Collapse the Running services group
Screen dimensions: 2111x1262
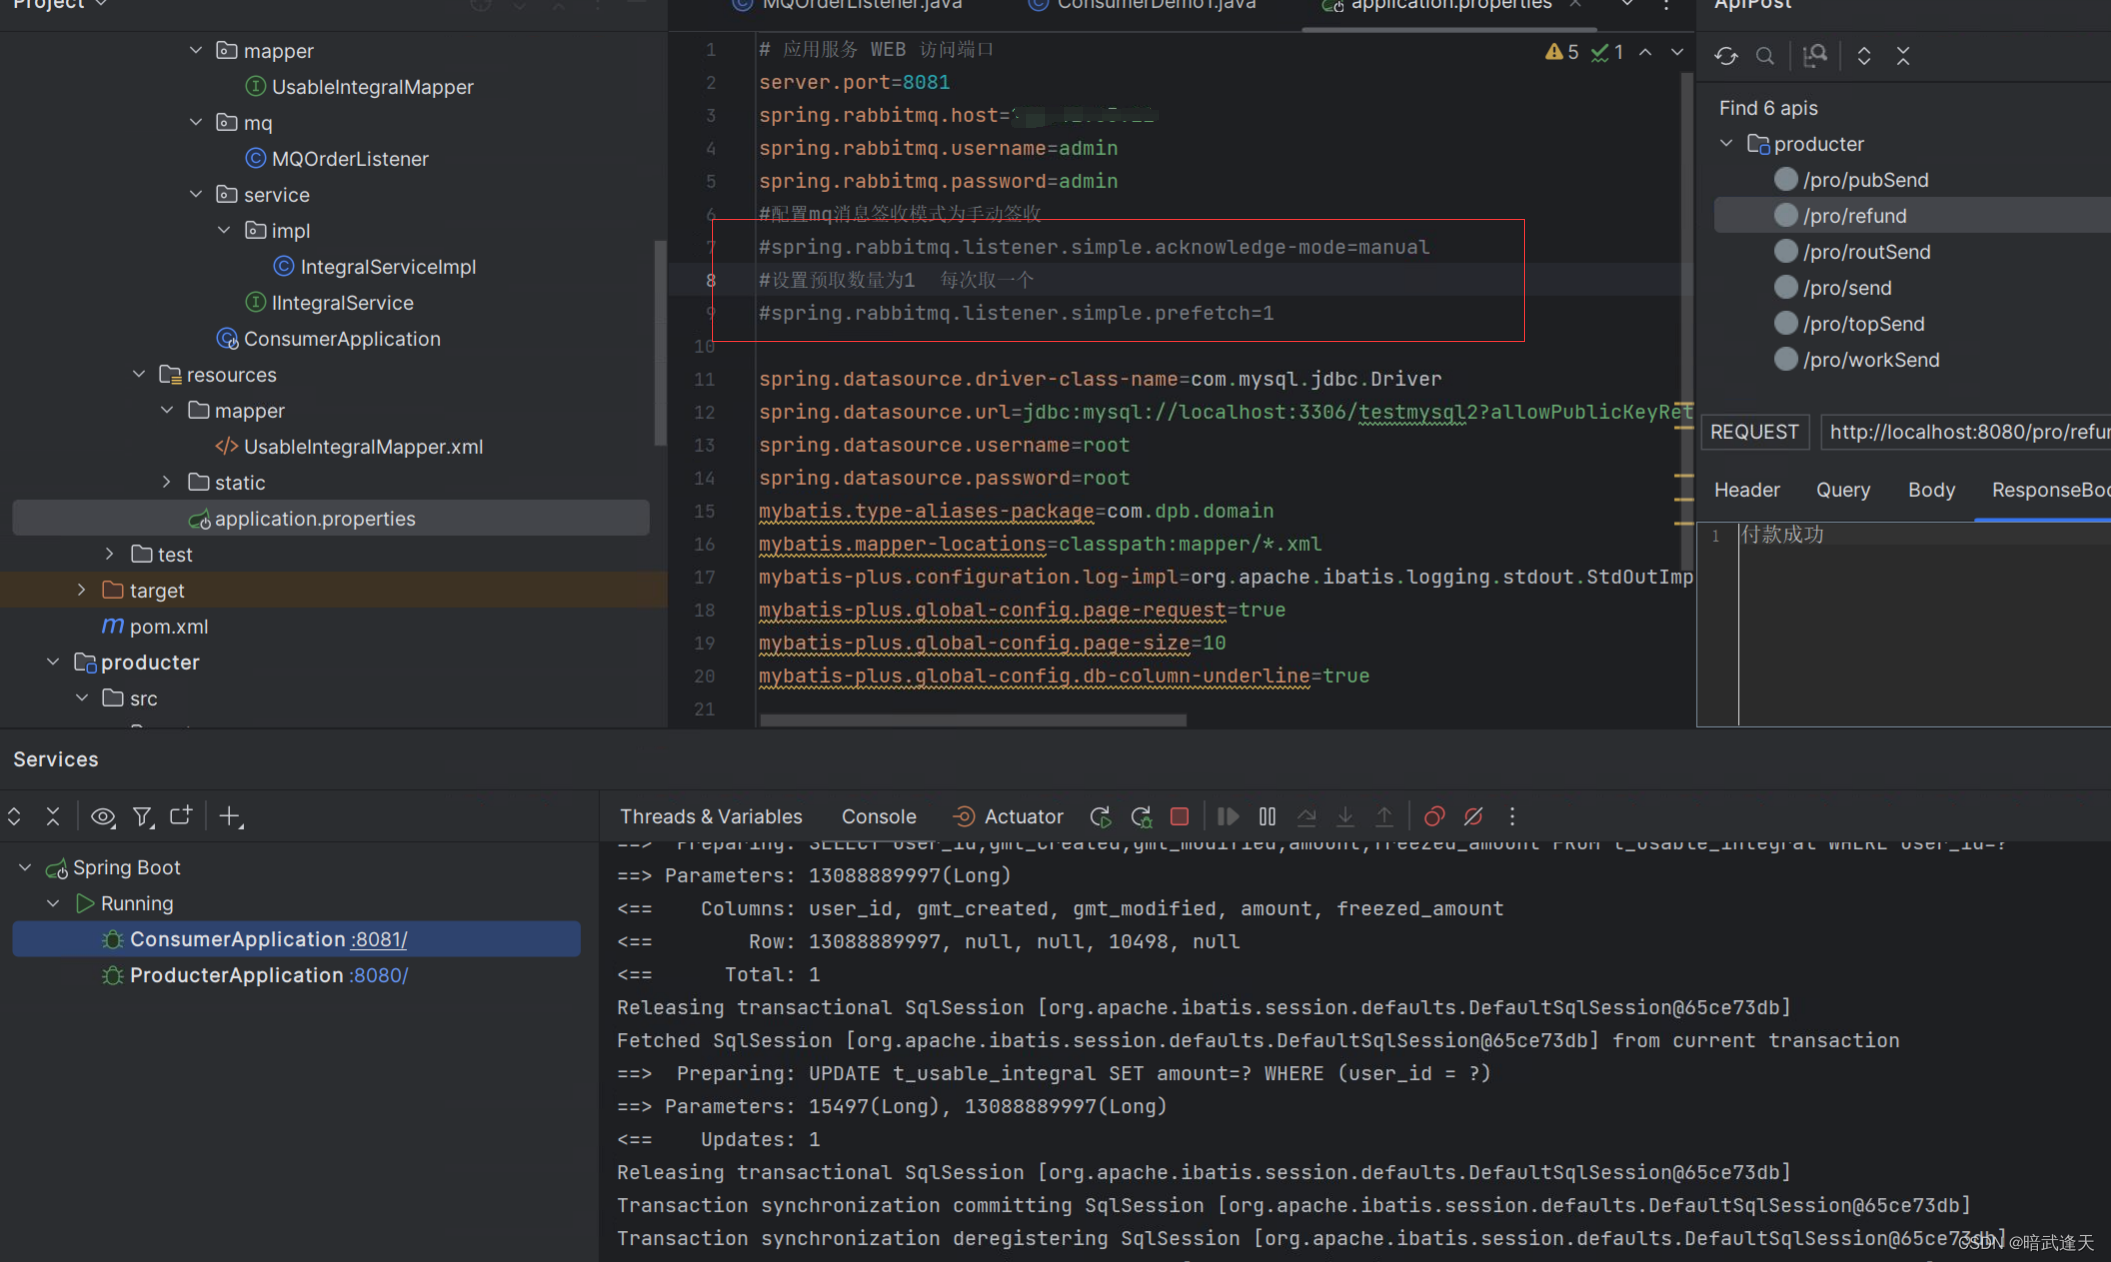53,903
